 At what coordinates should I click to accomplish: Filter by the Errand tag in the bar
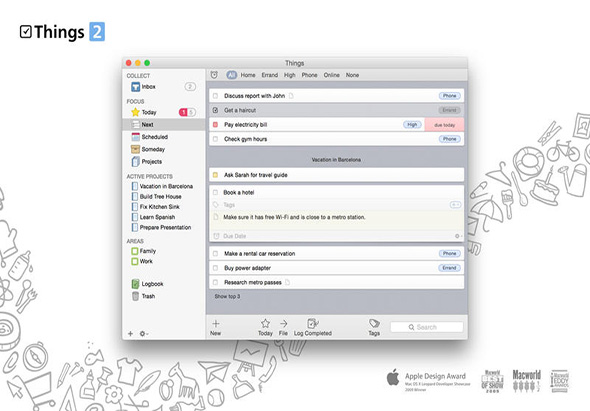[x=270, y=75]
